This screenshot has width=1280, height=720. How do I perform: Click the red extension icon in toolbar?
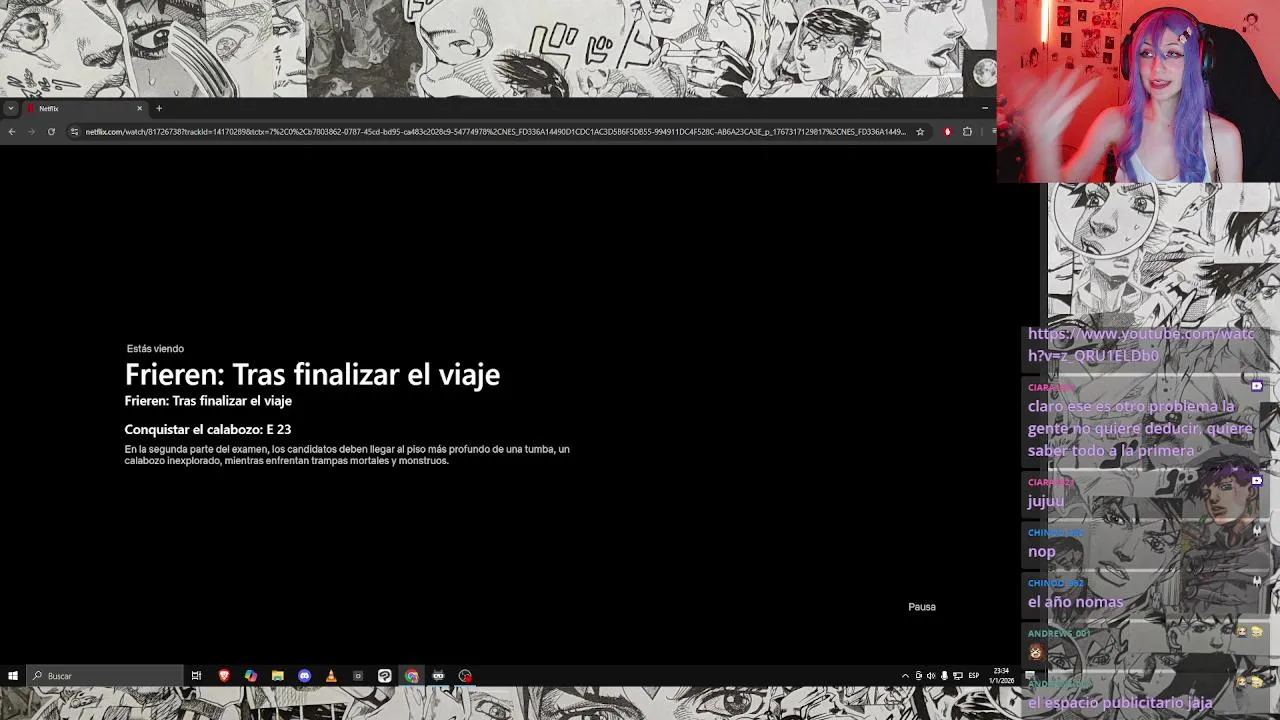click(x=947, y=131)
